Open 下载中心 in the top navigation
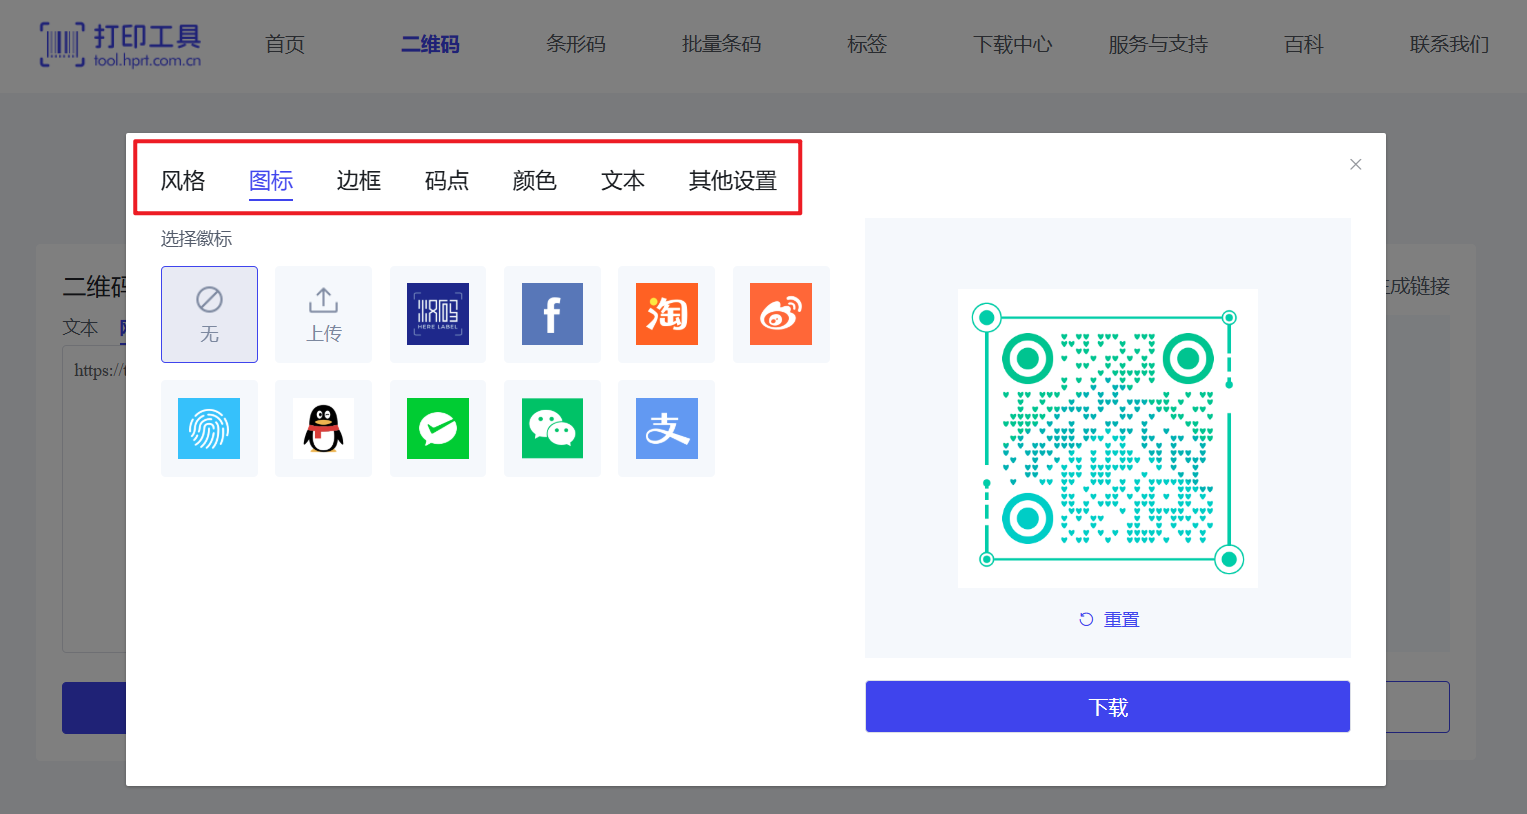 pos(1012,44)
